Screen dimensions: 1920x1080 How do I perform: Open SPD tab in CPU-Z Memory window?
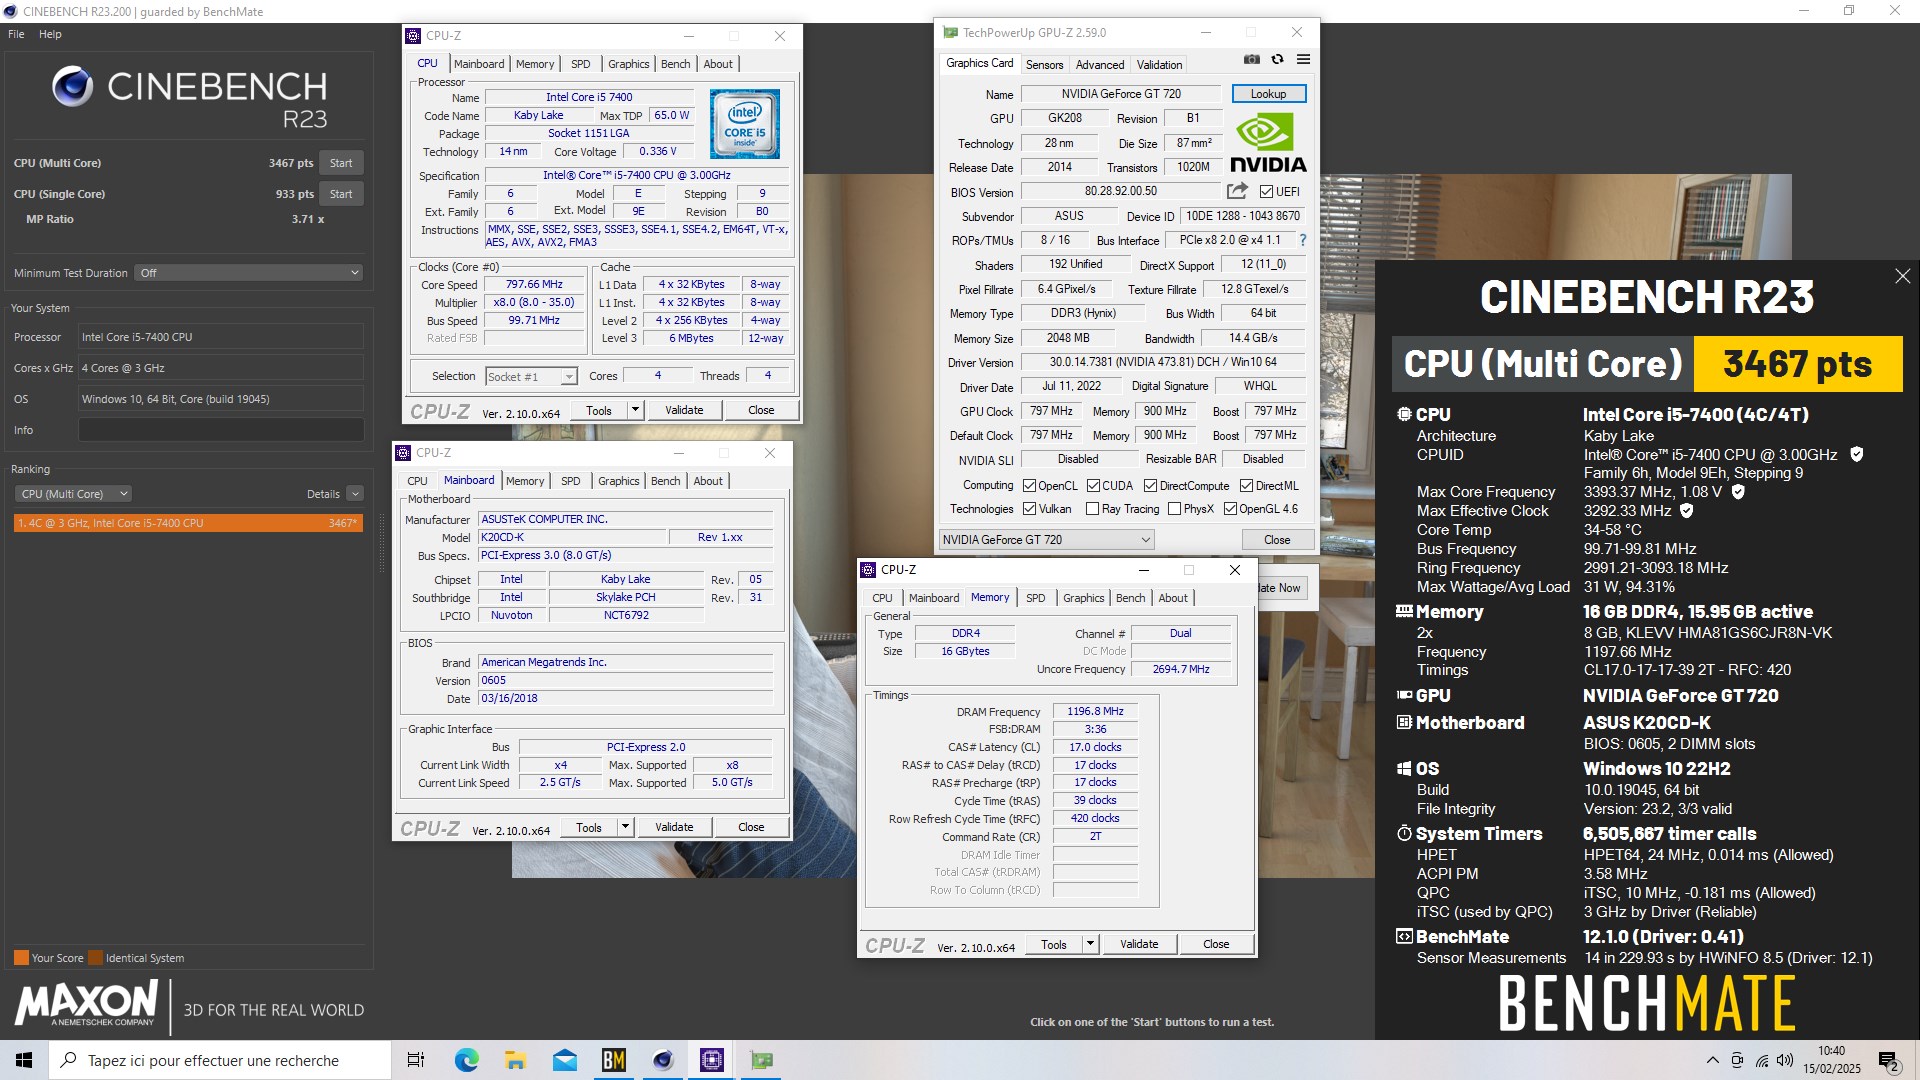click(x=1035, y=598)
